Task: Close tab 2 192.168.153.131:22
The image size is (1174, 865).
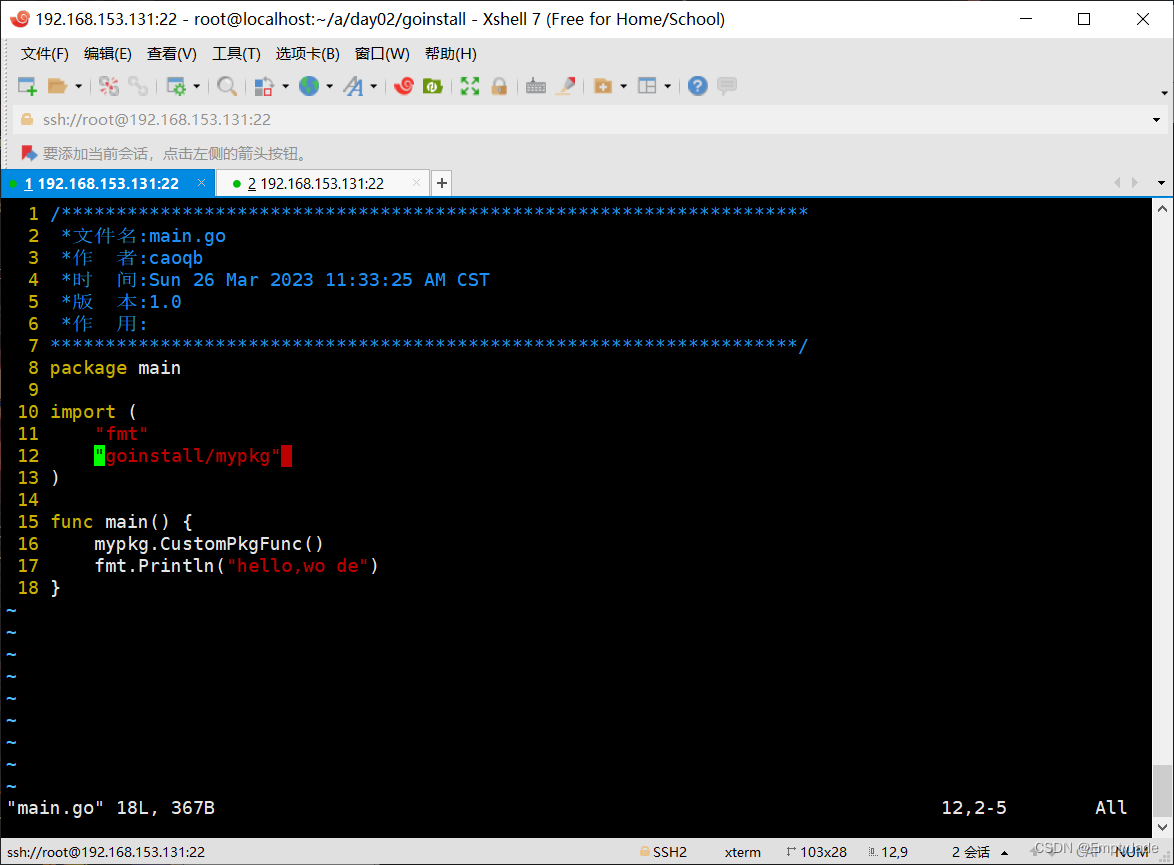Action: click(416, 183)
